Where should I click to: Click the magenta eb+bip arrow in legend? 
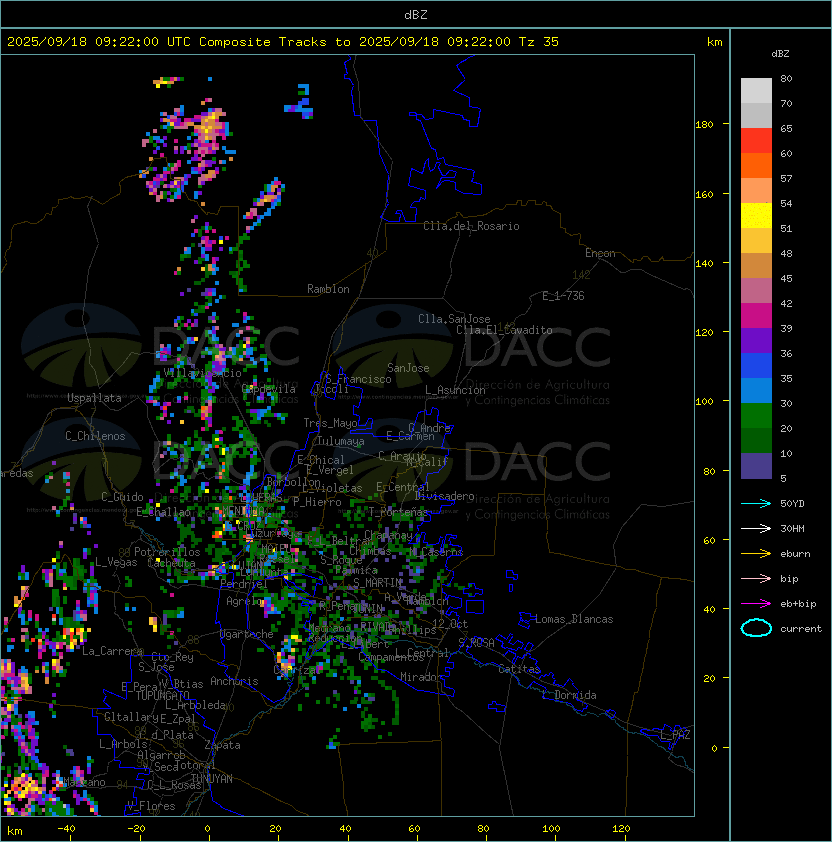756,604
